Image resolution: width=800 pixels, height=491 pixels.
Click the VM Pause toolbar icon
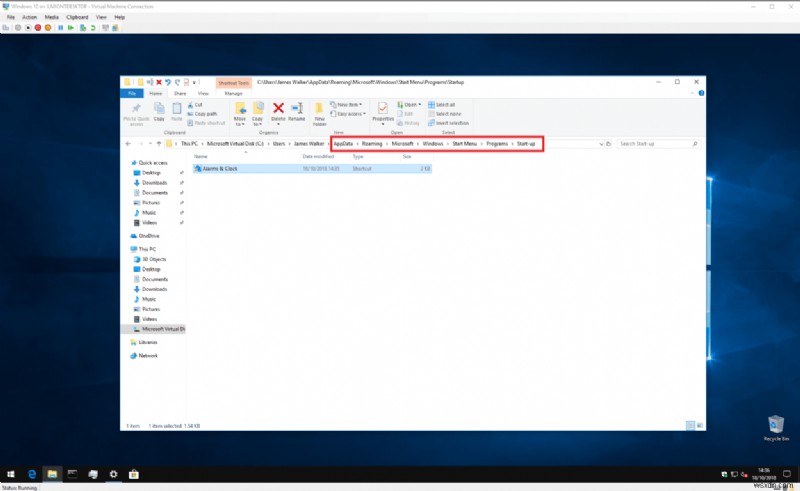click(61, 28)
